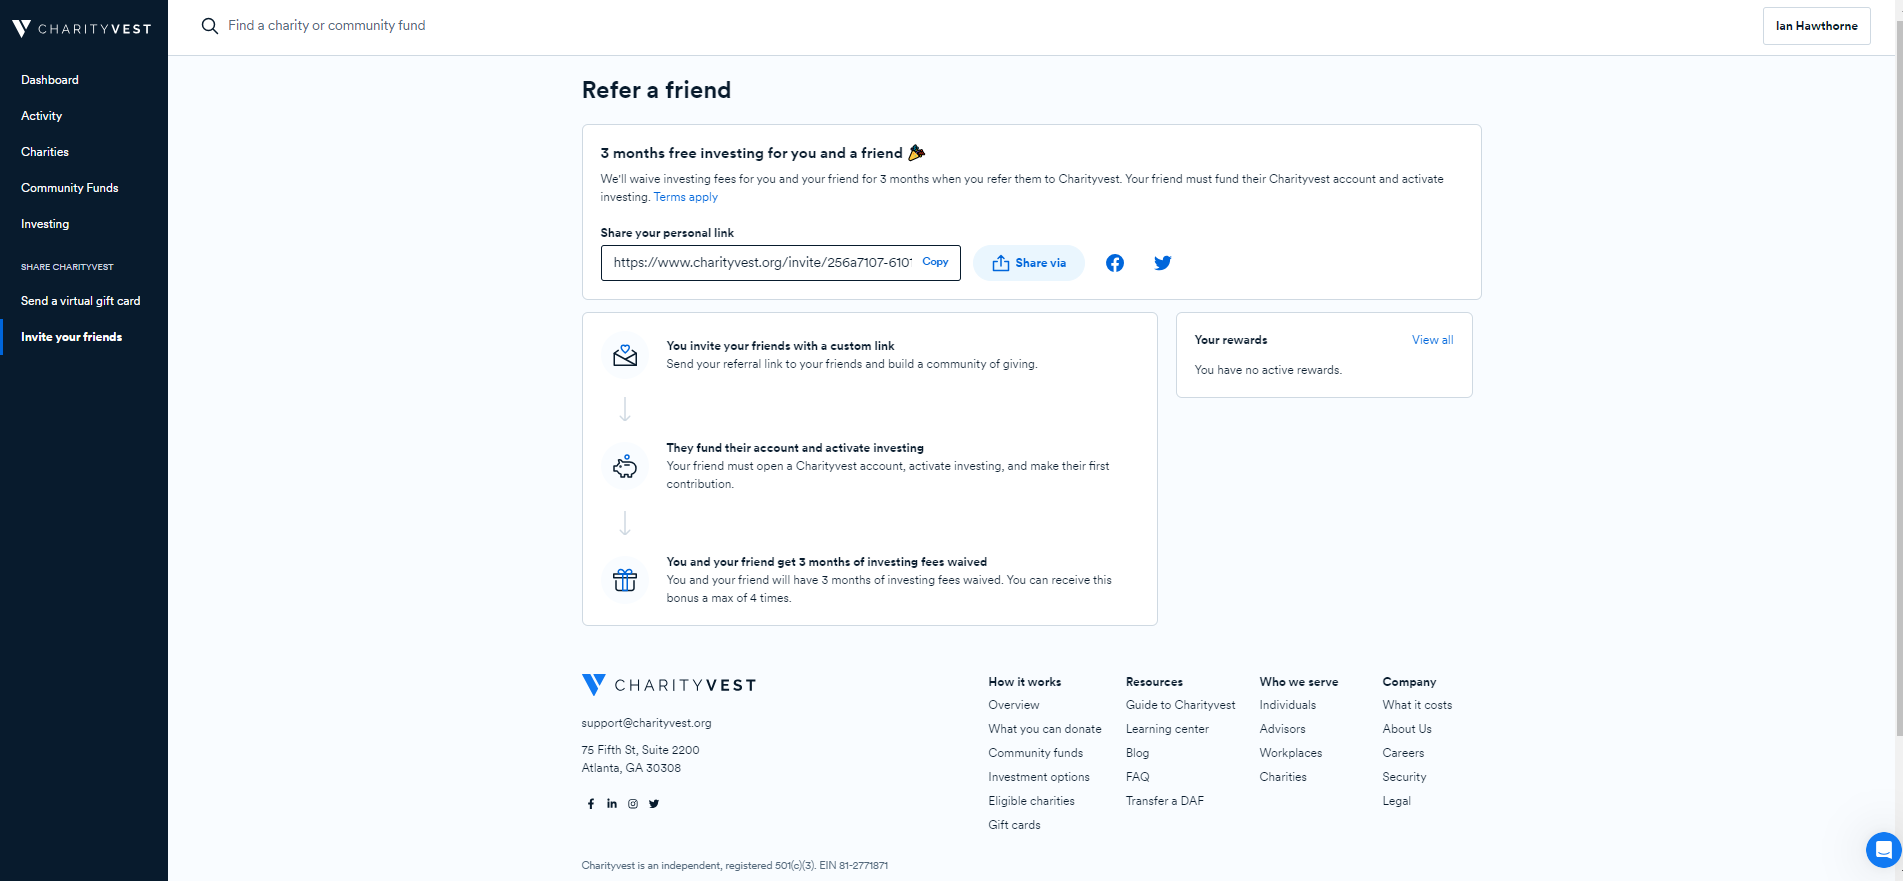Open Security footer link

[1404, 777]
